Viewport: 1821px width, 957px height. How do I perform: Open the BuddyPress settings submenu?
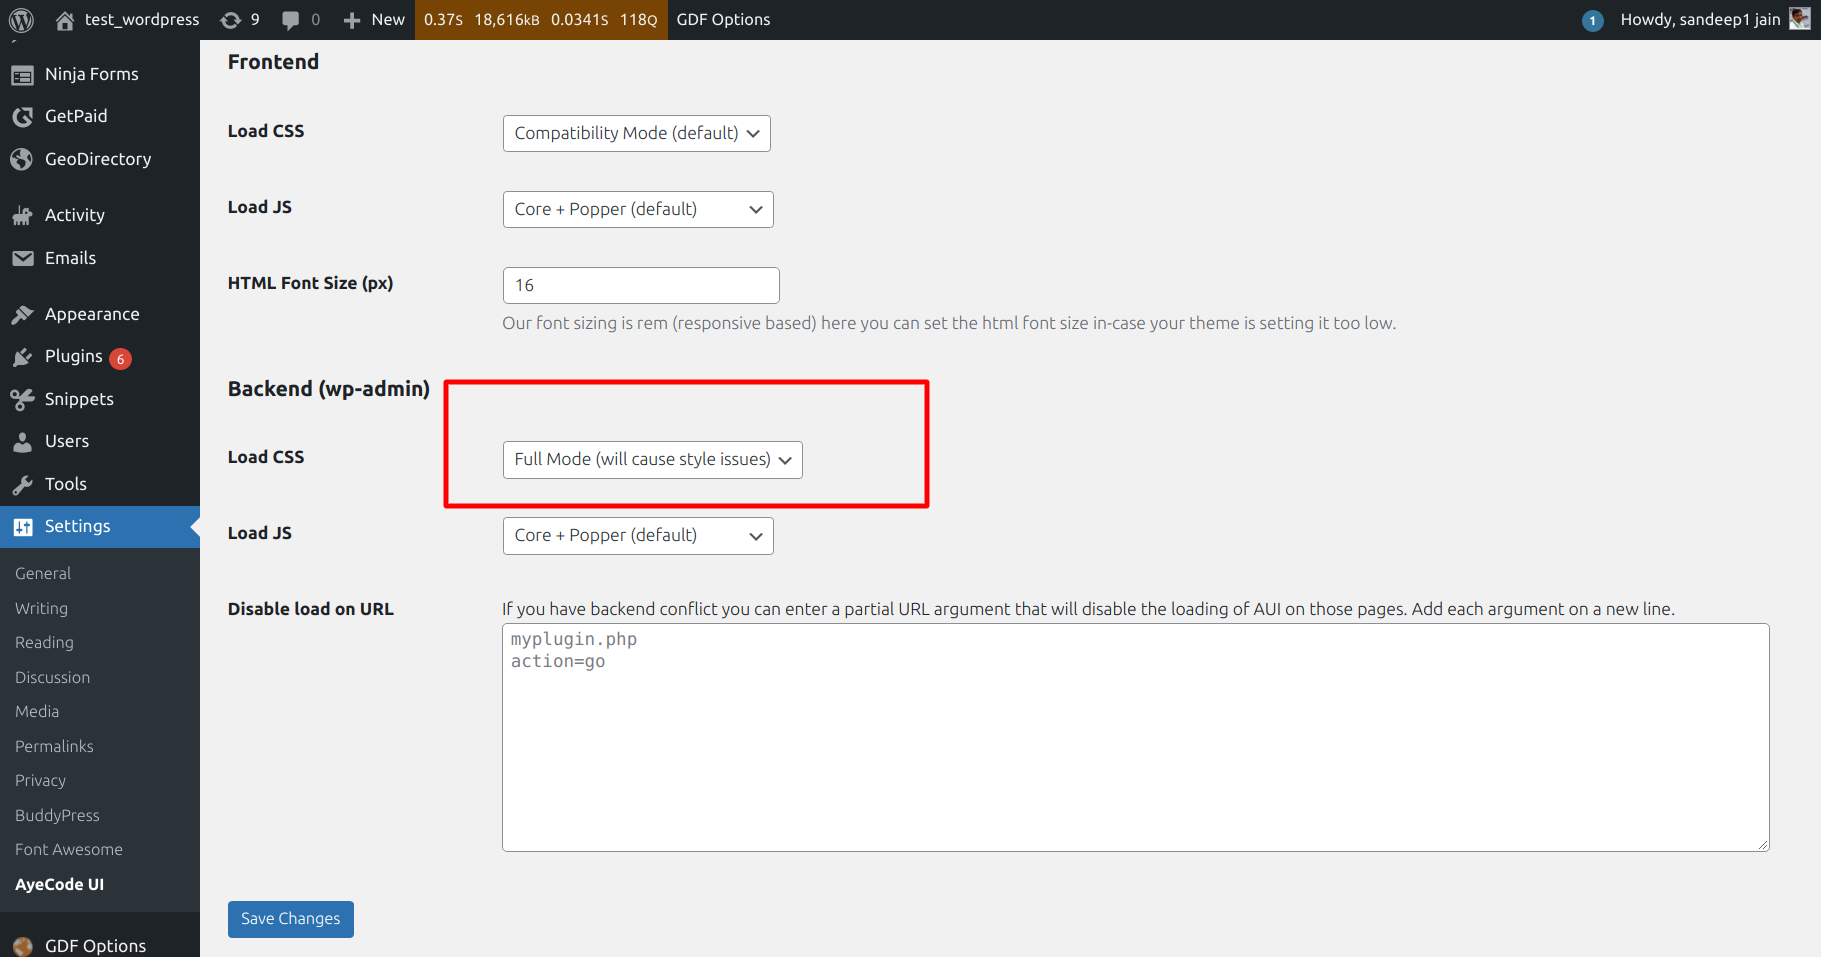point(57,815)
